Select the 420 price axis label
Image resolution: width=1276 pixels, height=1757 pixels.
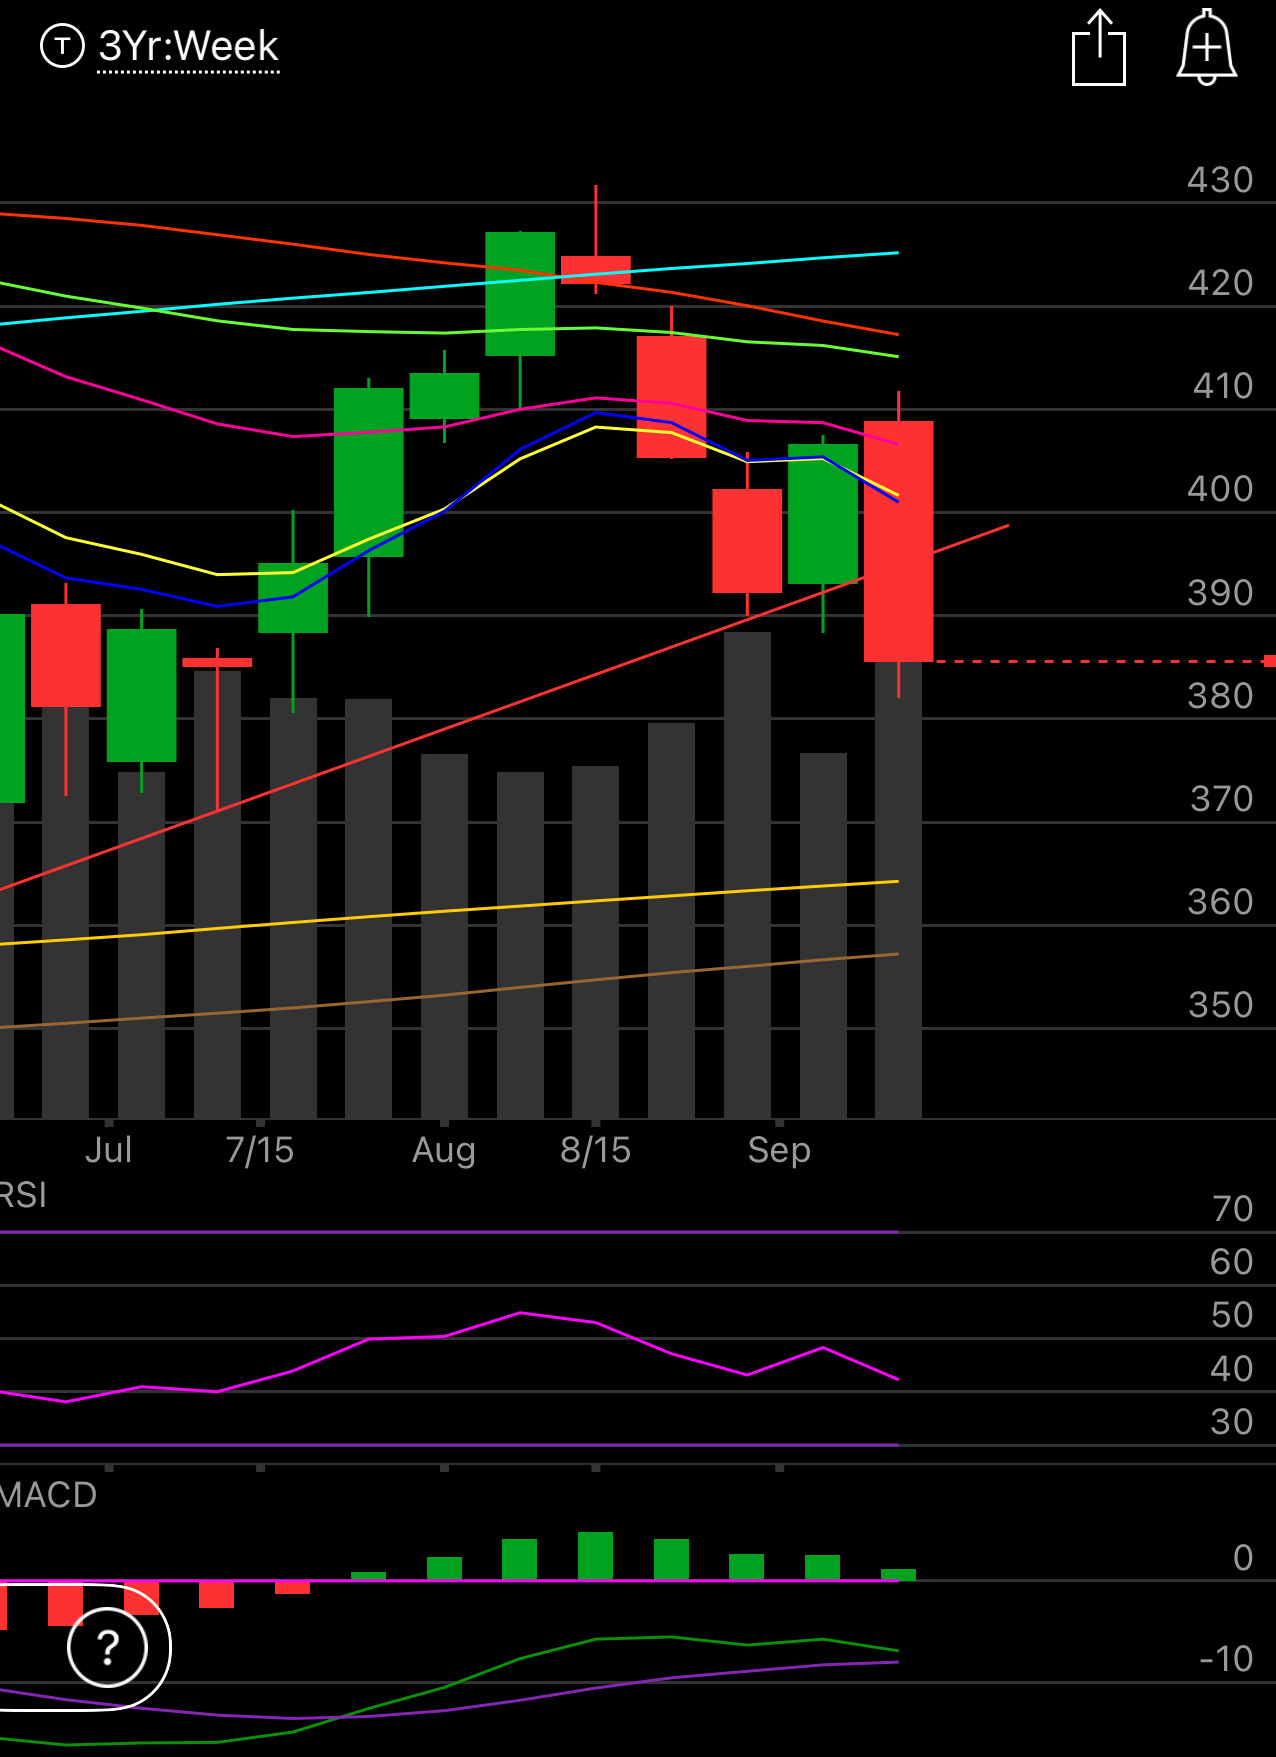click(1220, 283)
